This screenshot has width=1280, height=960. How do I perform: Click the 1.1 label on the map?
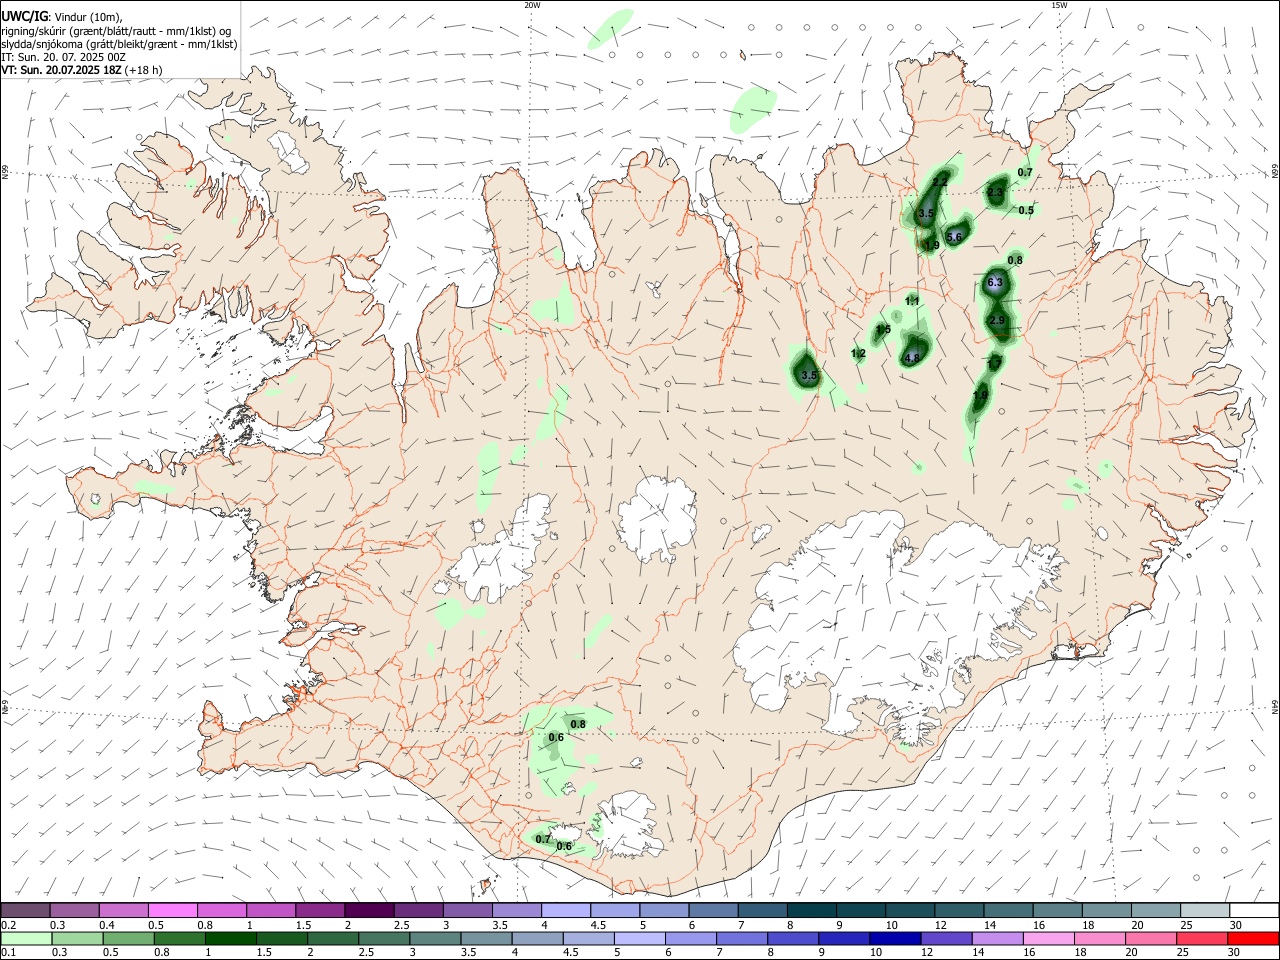pyautogui.click(x=912, y=301)
